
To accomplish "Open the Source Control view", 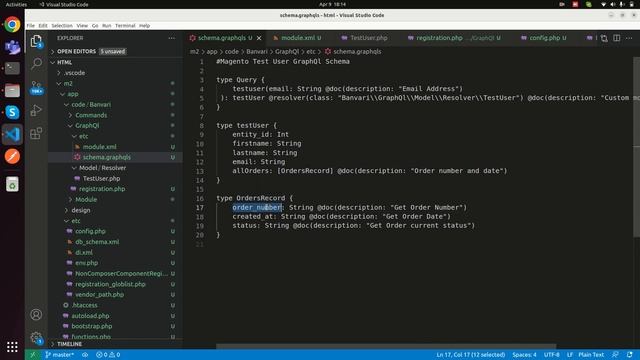I will pos(36,87).
